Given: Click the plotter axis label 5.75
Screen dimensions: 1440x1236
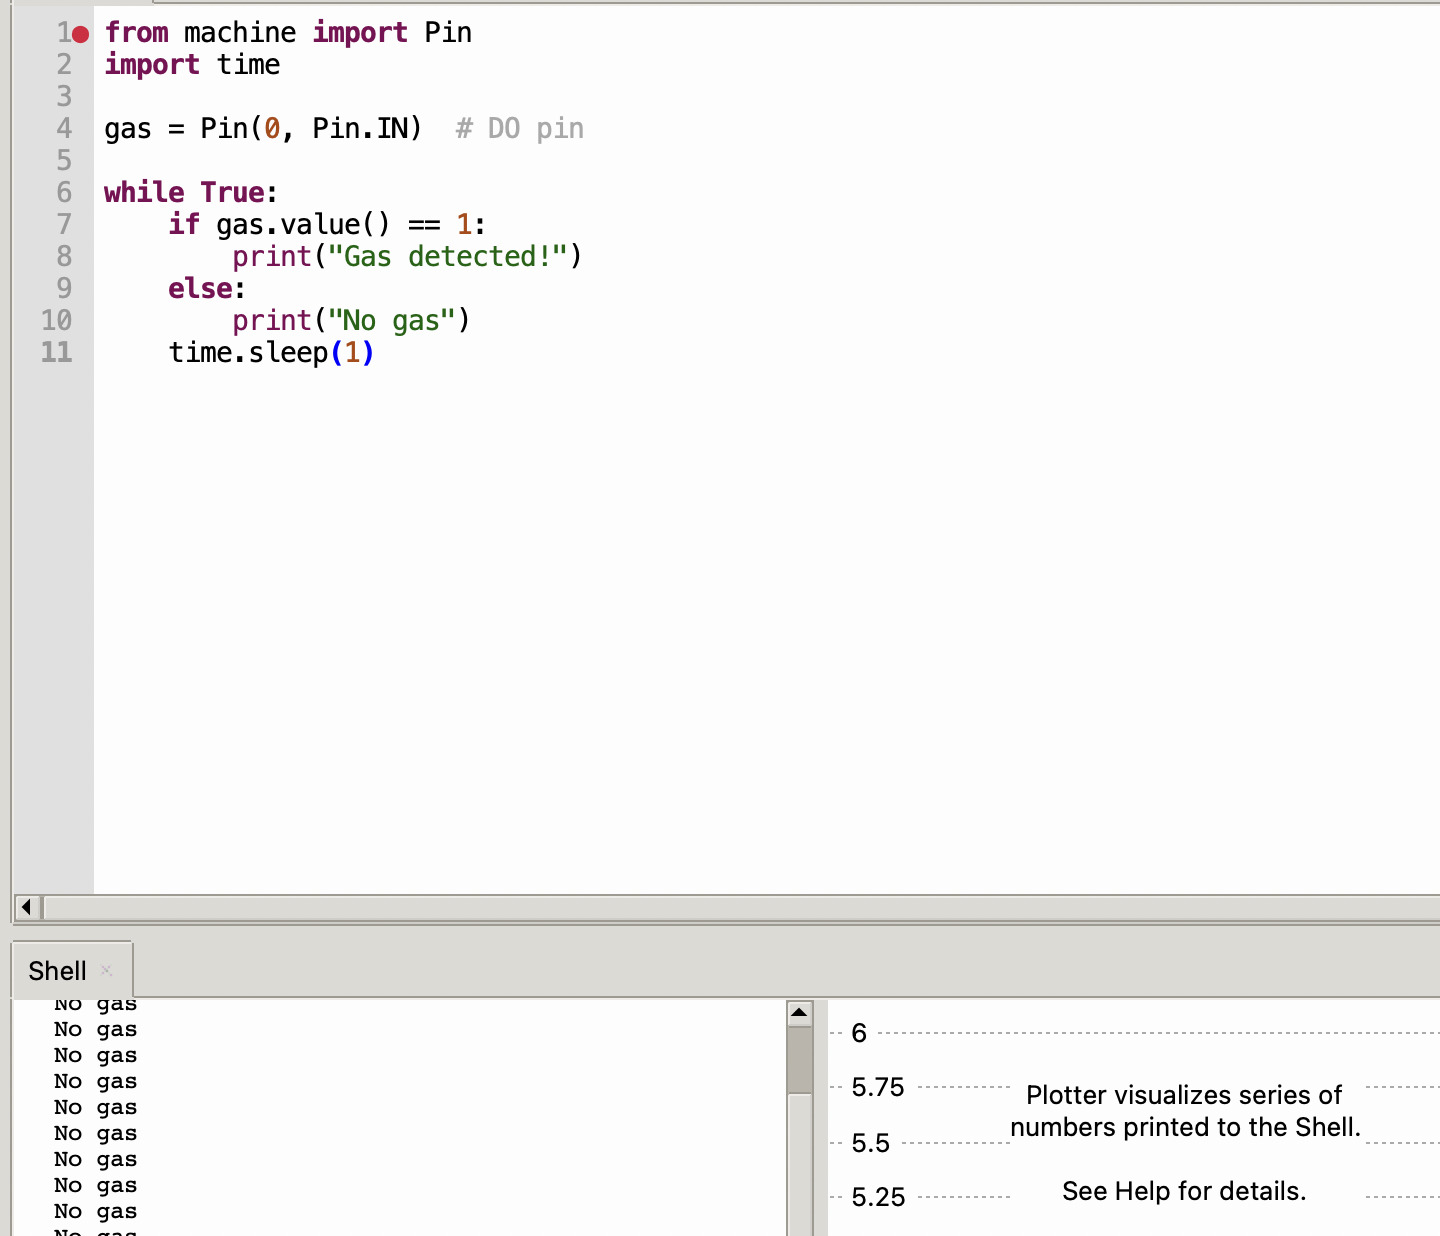Looking at the screenshot, I should click(878, 1087).
